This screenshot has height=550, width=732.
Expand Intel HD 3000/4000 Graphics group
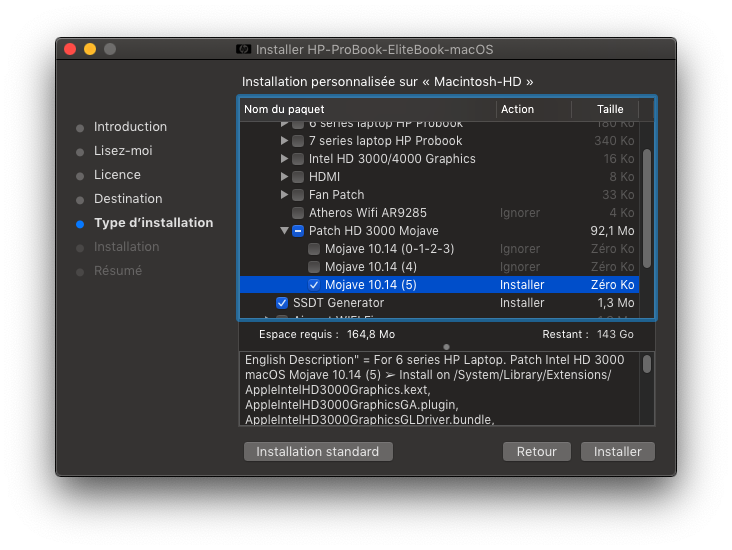tap(284, 158)
